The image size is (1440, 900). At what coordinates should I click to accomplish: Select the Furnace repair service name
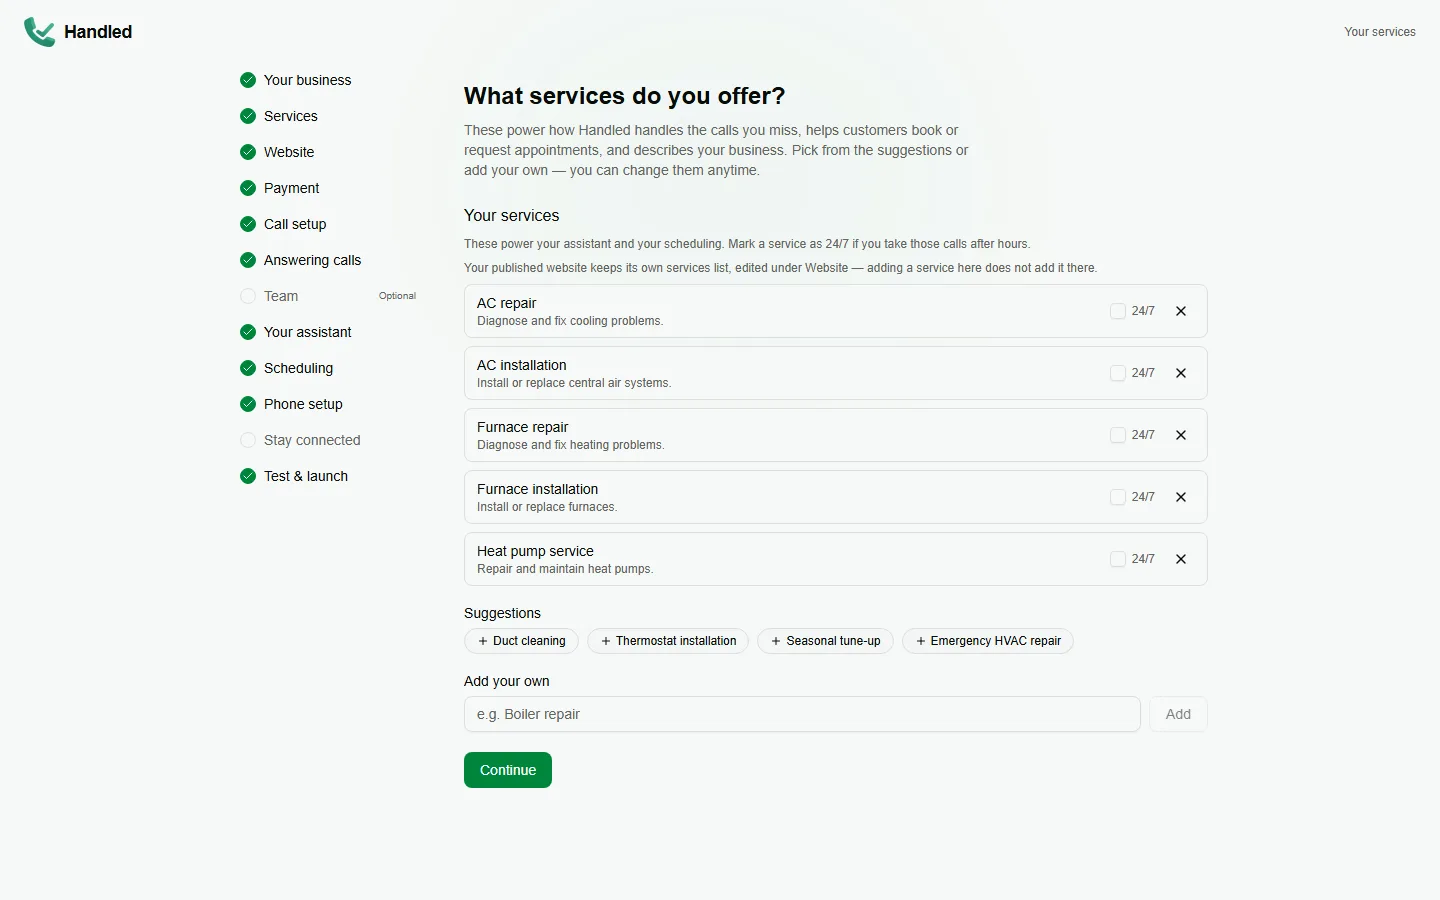tap(522, 427)
